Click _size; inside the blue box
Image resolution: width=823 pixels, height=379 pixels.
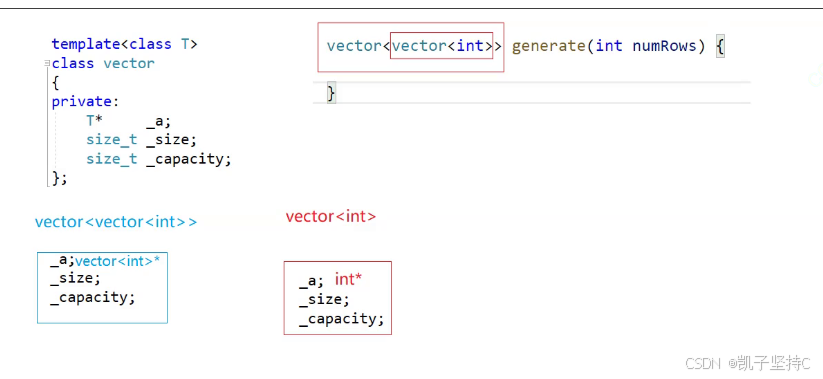point(75,279)
